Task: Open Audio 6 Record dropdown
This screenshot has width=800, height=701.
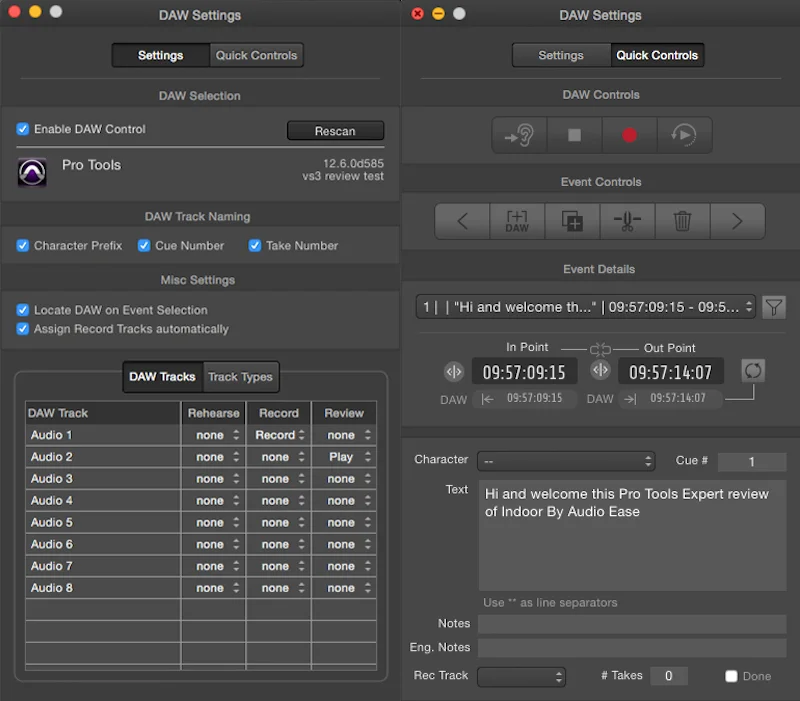Action: [279, 545]
